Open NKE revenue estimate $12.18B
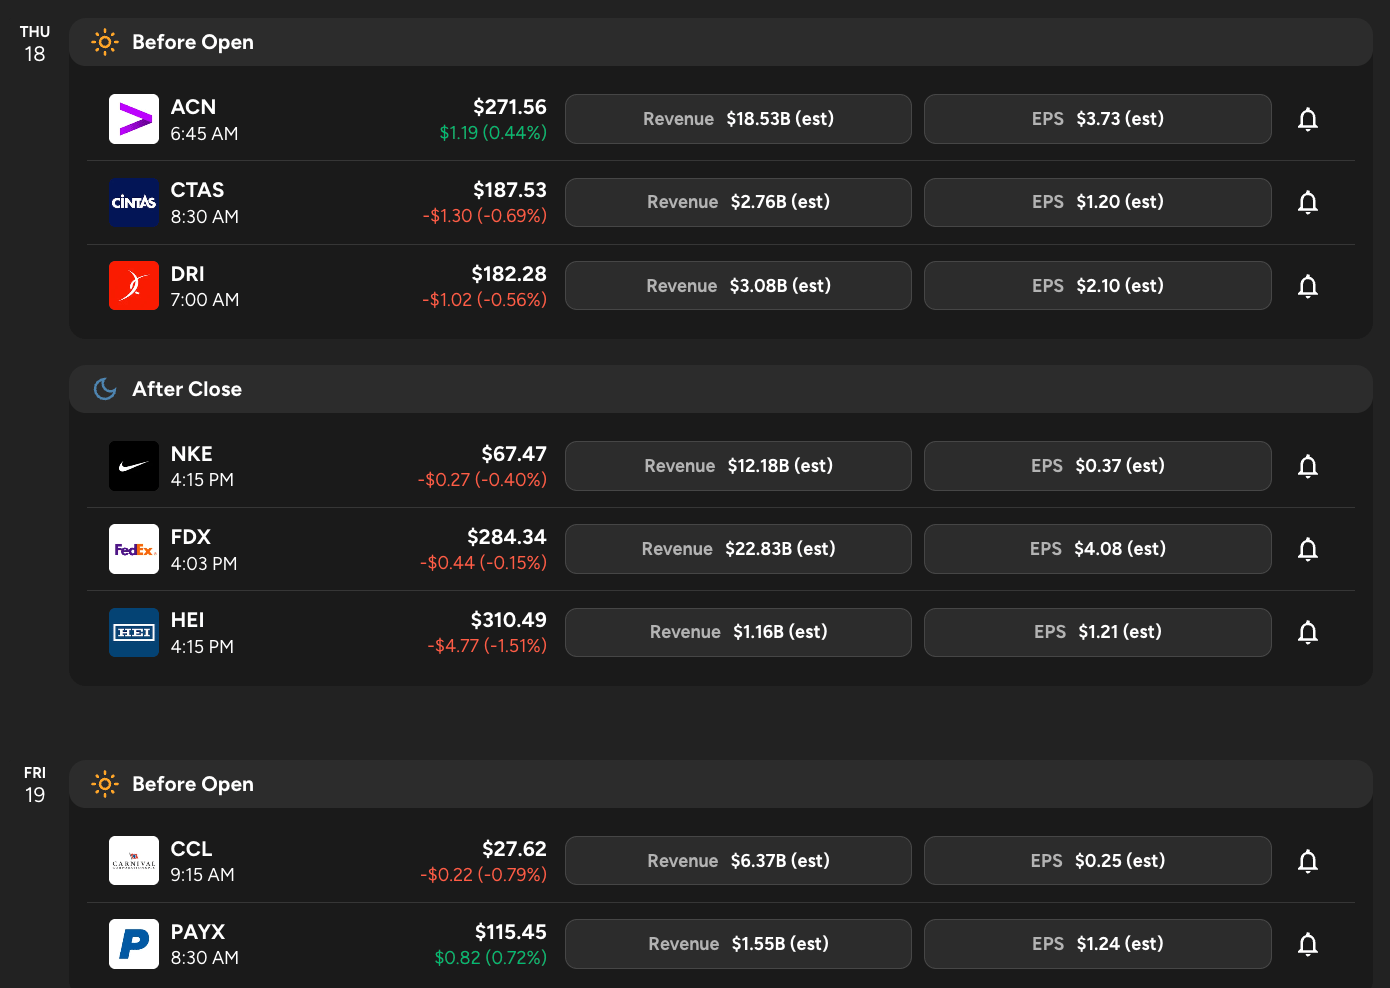Viewport: 1390px width, 988px height. [738, 466]
